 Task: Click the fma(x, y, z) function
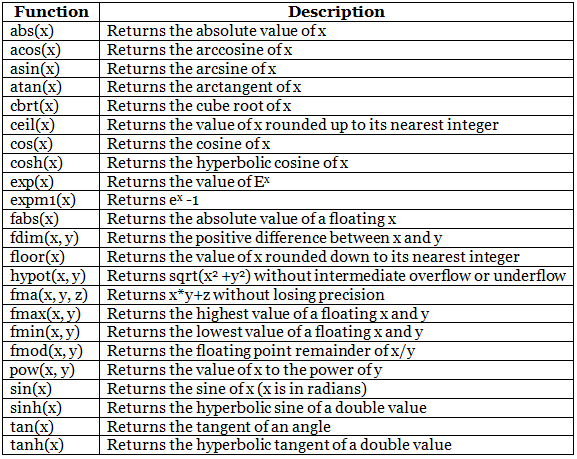pyautogui.click(x=49, y=295)
